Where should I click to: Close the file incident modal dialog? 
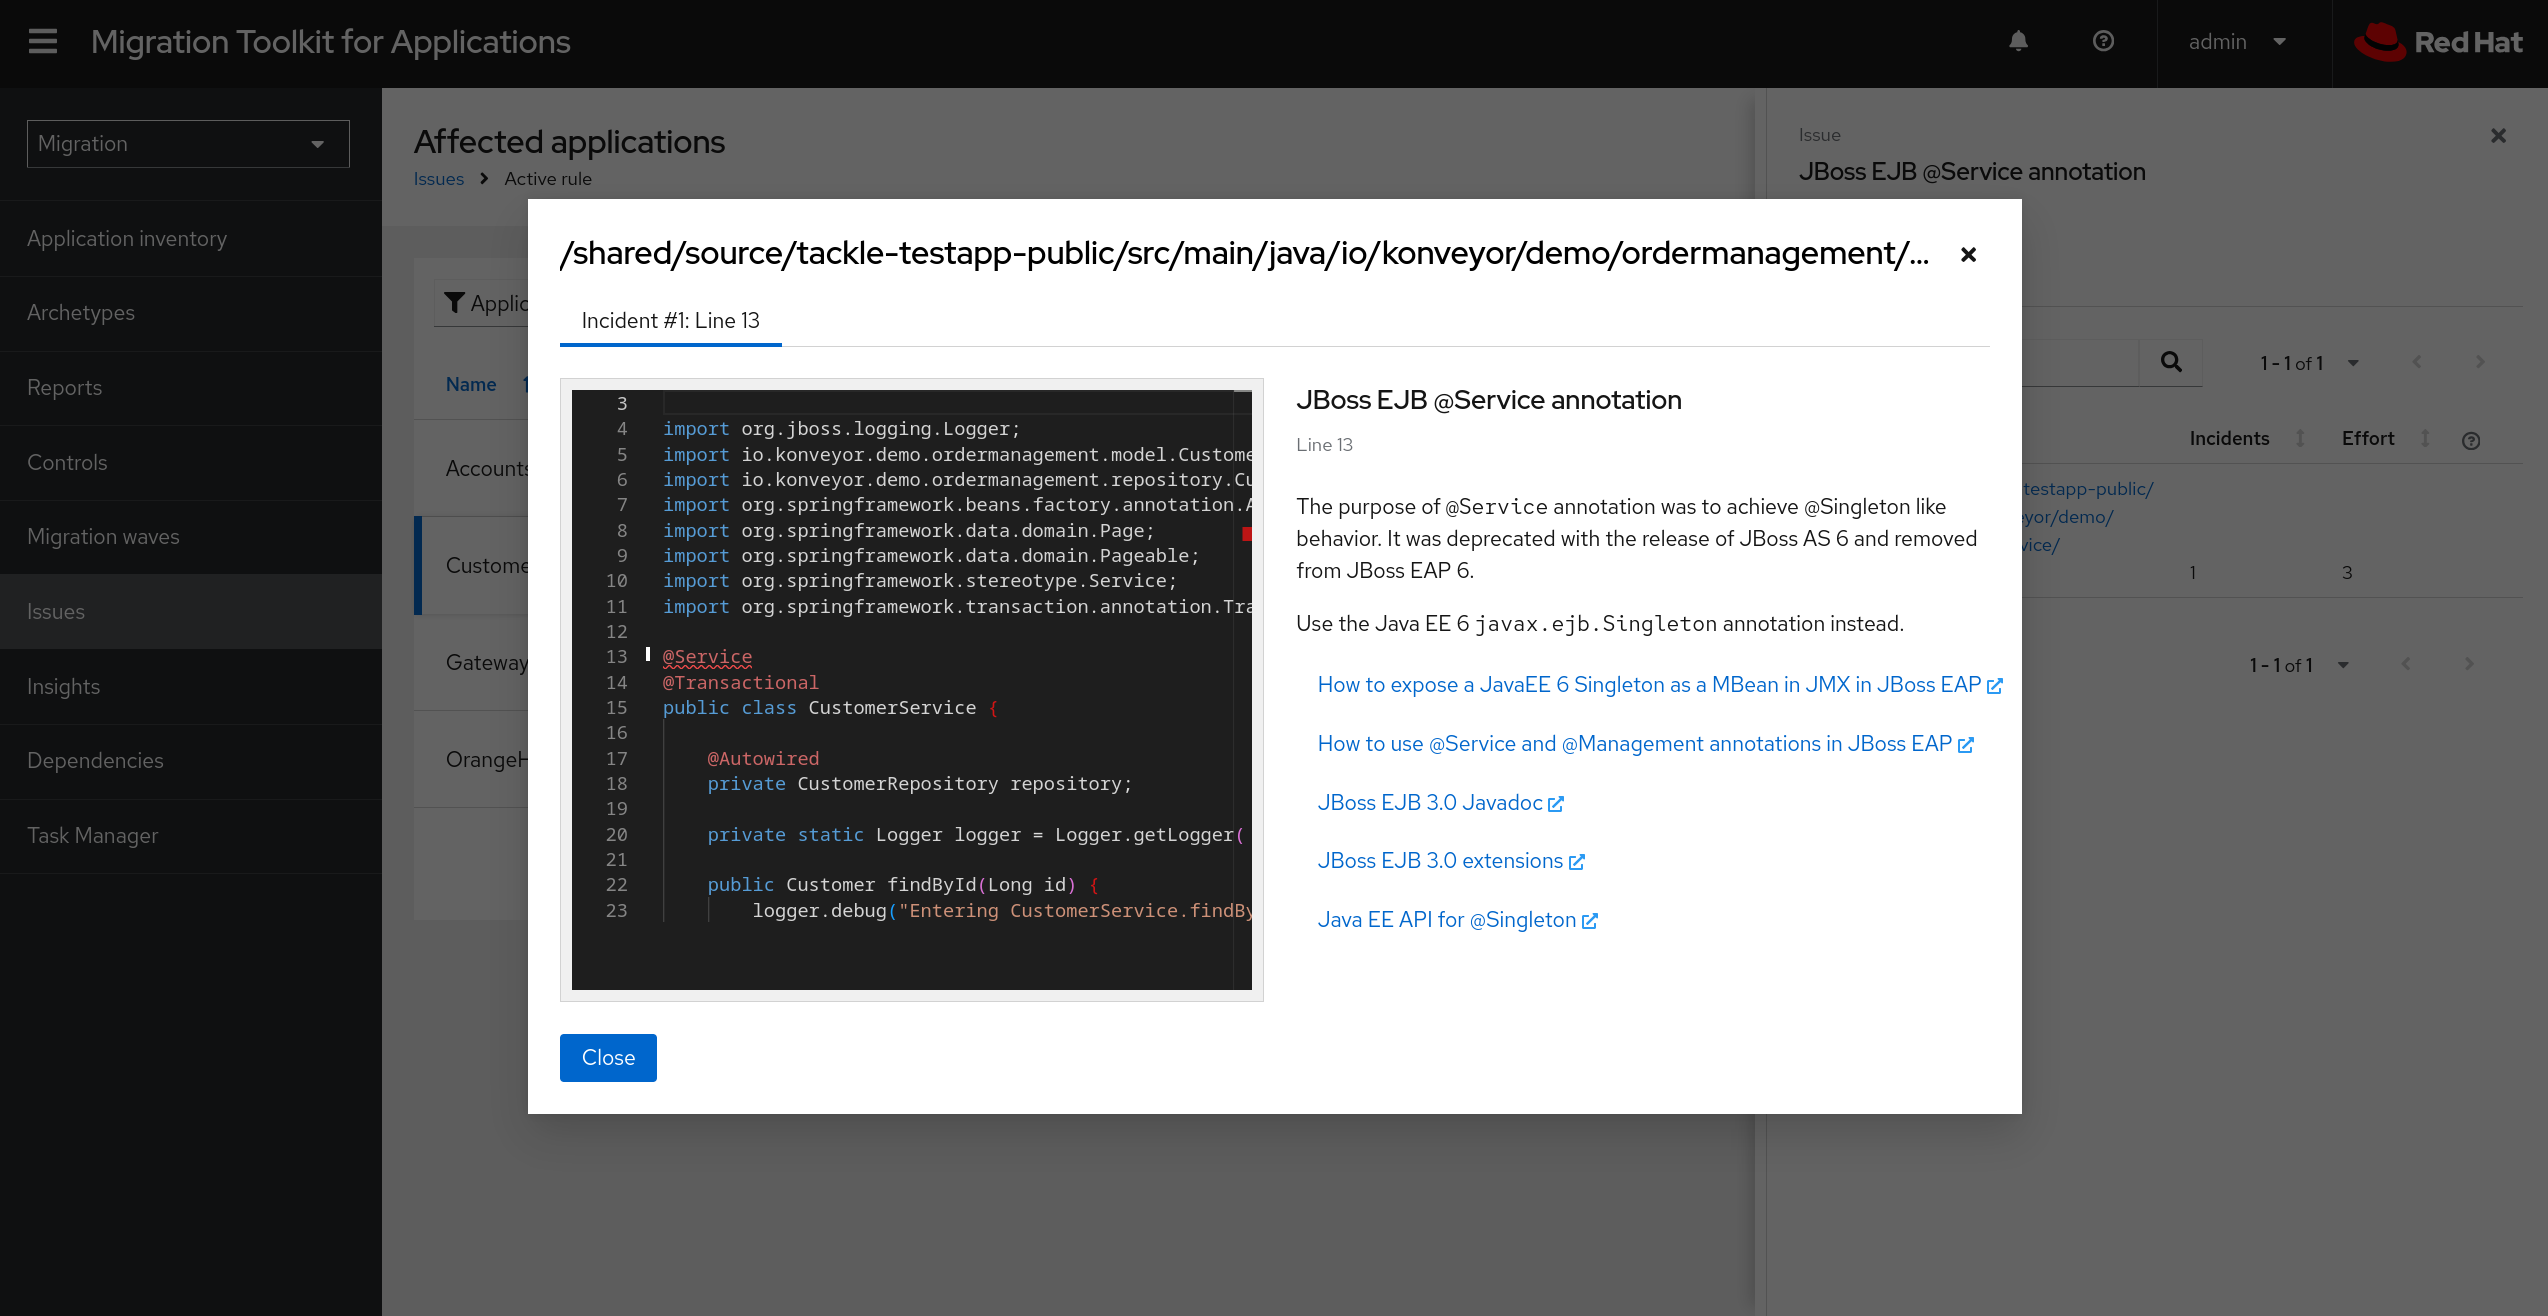coord(1968,255)
